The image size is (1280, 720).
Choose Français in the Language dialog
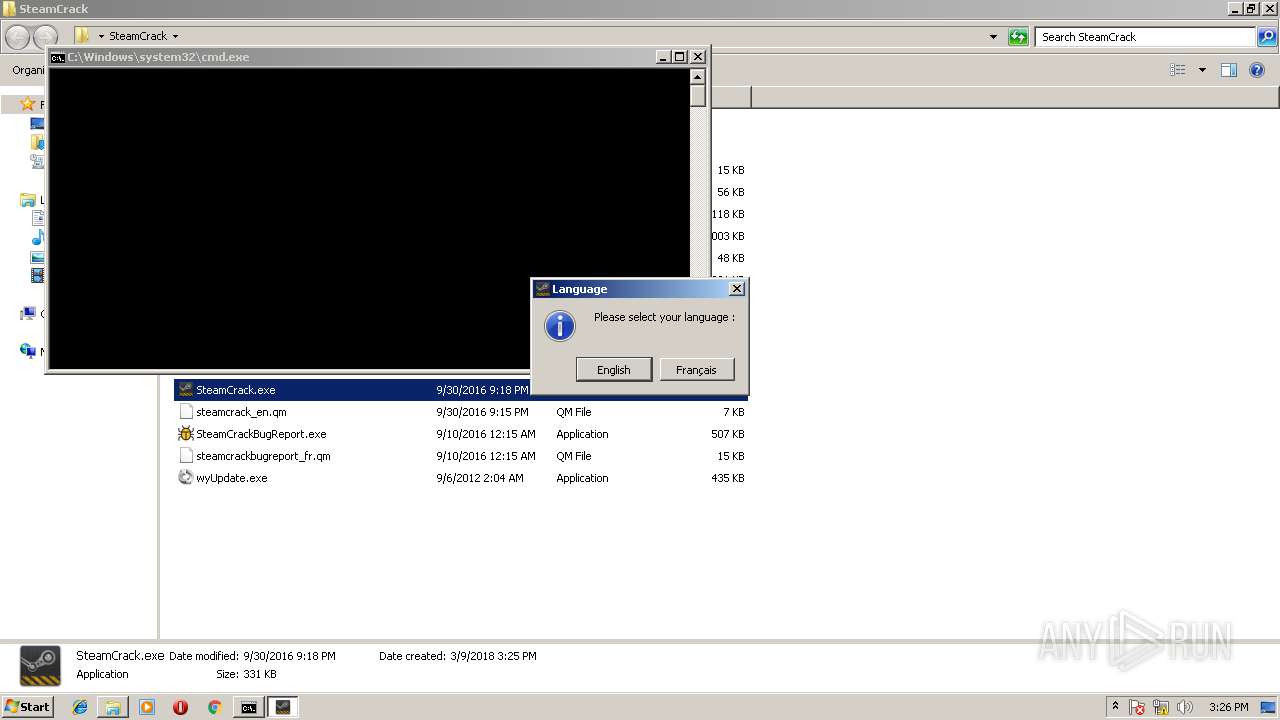[696, 370]
